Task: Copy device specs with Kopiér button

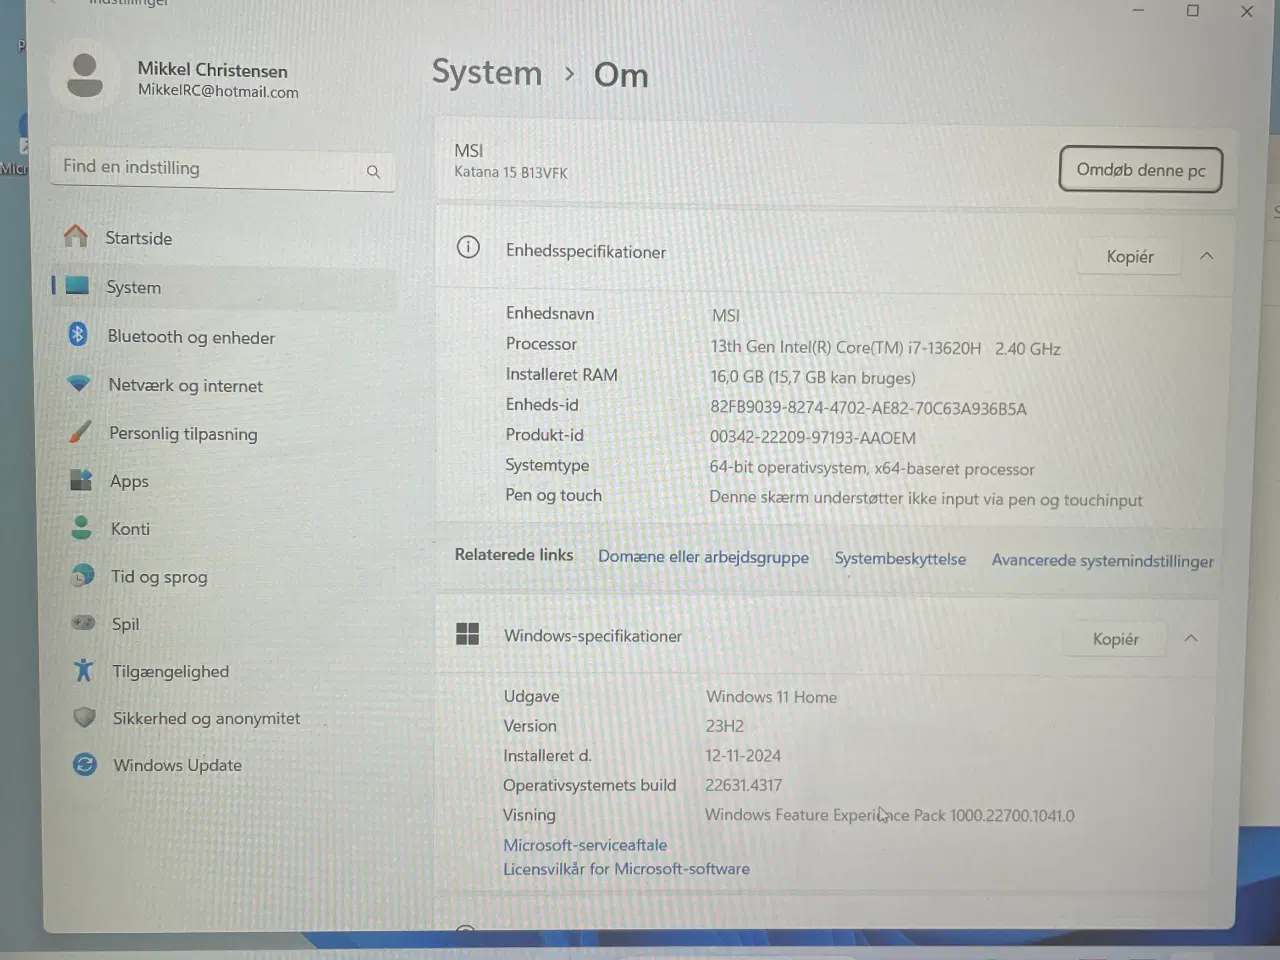Action: [1130, 257]
